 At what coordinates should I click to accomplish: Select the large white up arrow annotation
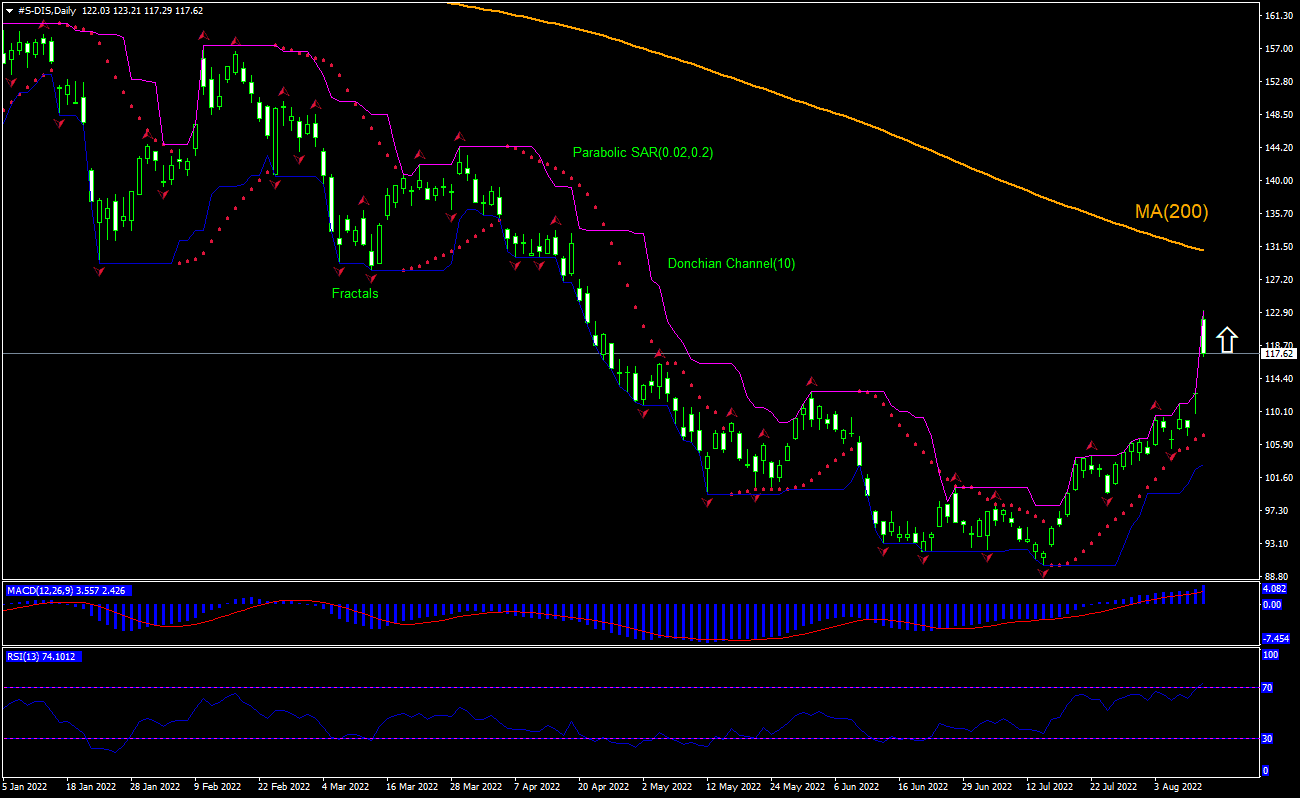point(1228,340)
